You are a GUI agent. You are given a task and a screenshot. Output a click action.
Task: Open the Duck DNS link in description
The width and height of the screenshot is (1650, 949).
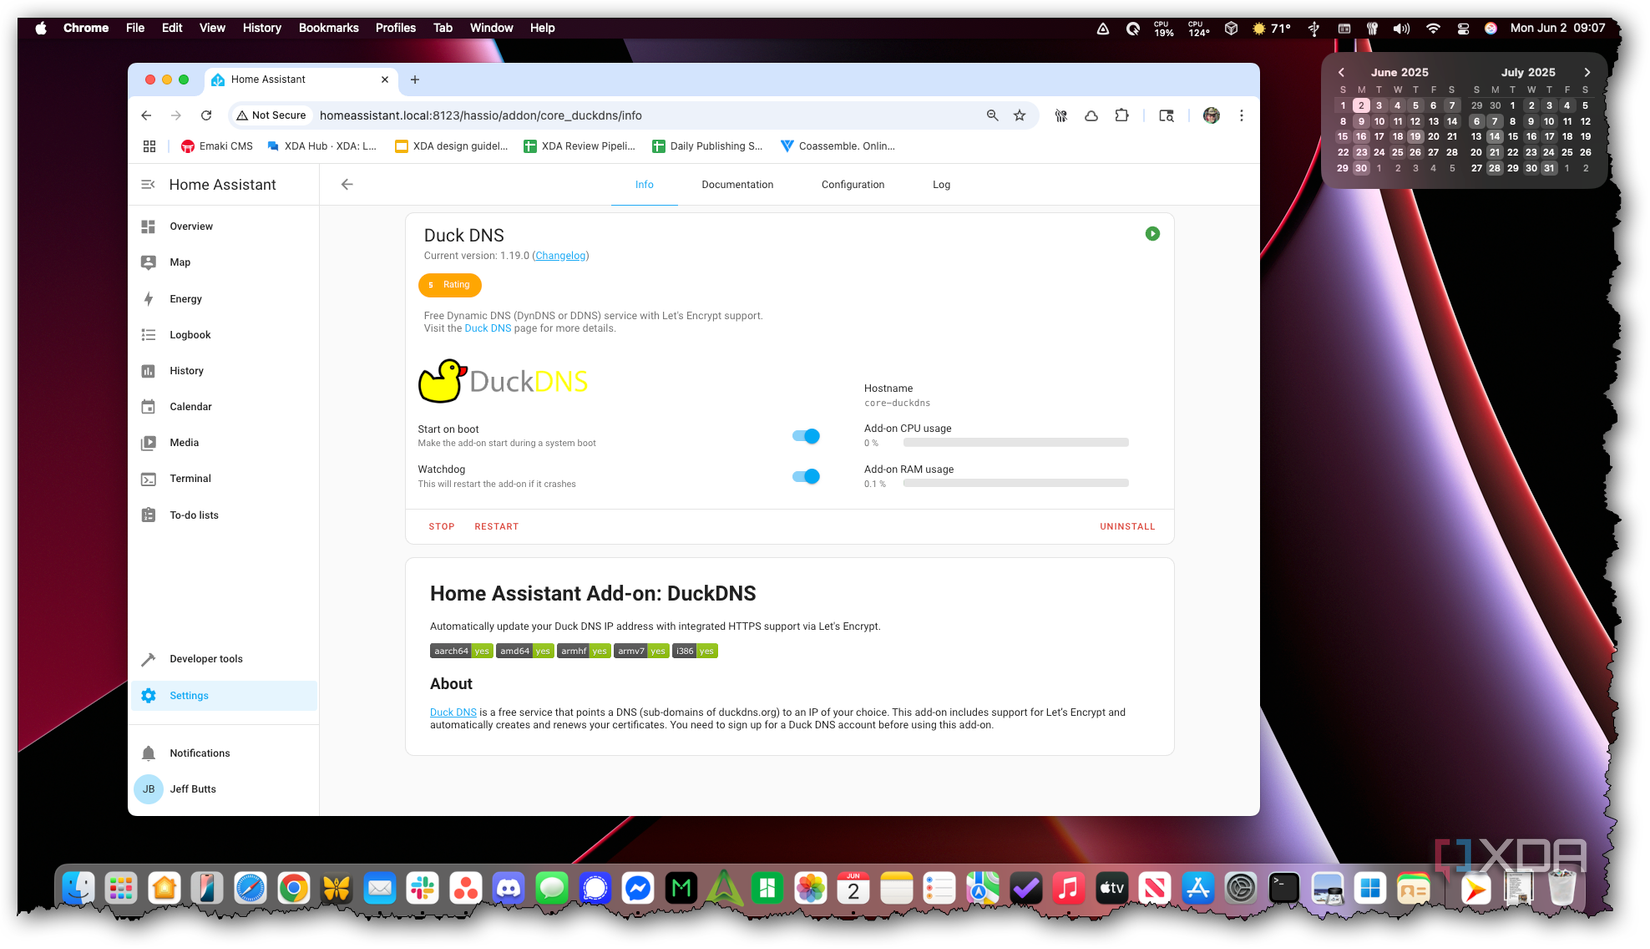[x=487, y=329]
